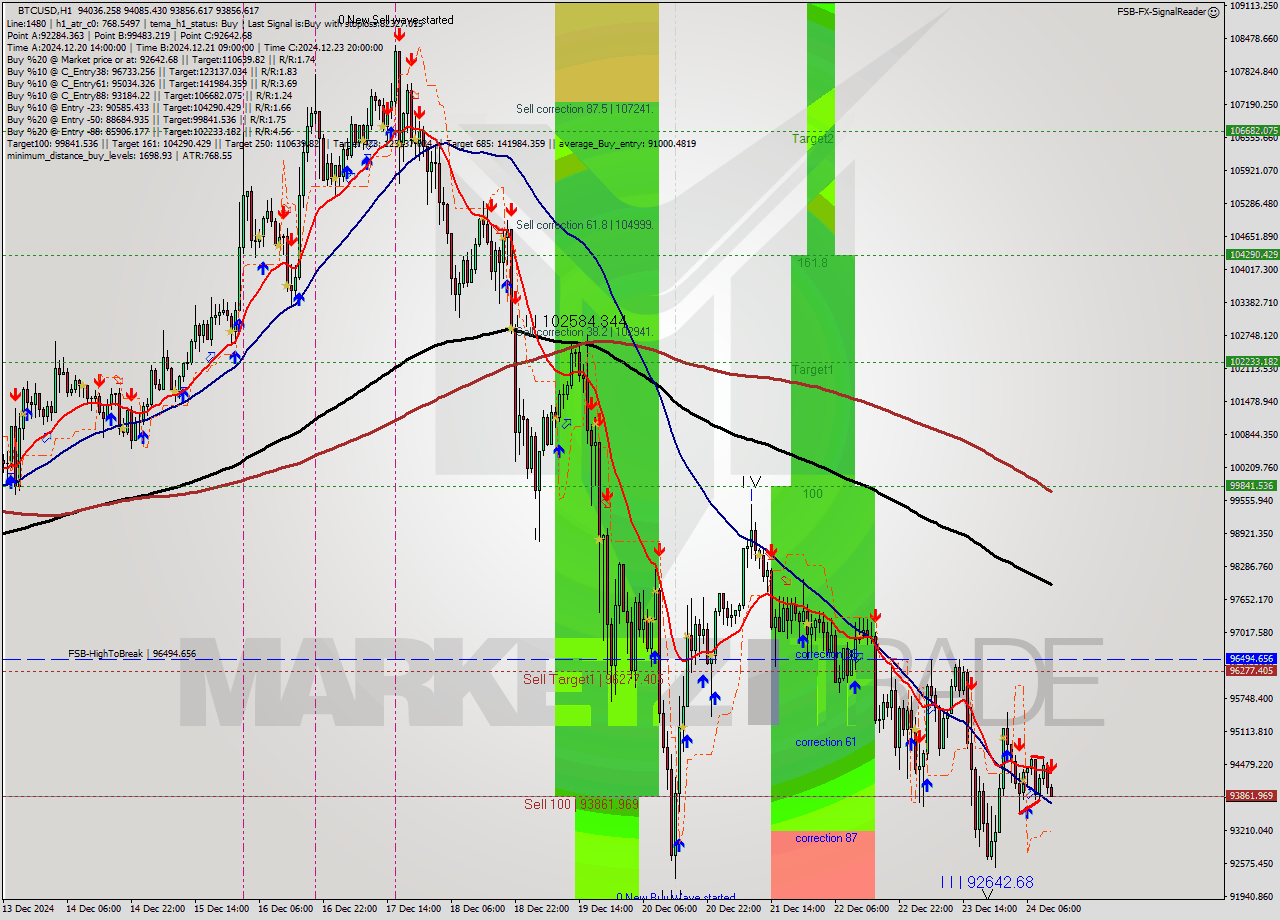Click the correction 87 label
Viewport: 1280px width, 920px height.
825,838
